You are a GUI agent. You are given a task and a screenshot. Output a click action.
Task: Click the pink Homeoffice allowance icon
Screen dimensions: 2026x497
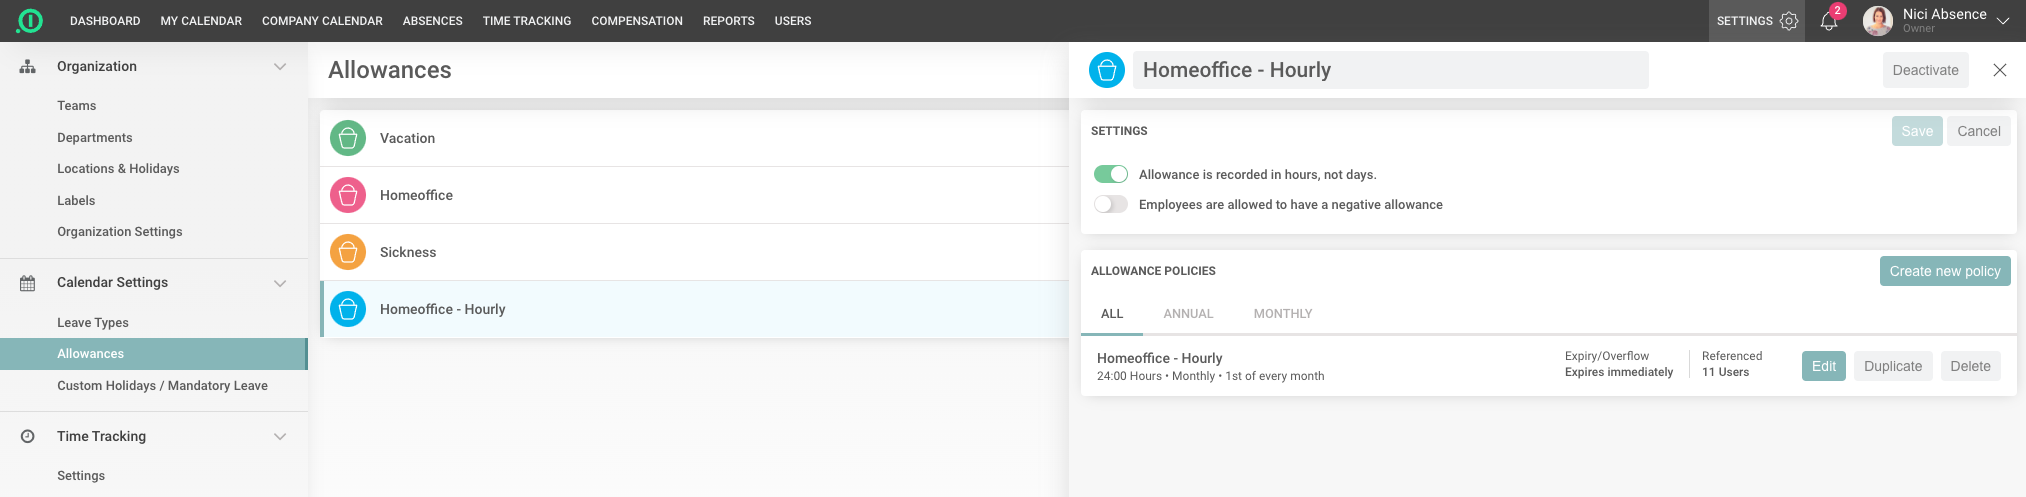(348, 195)
